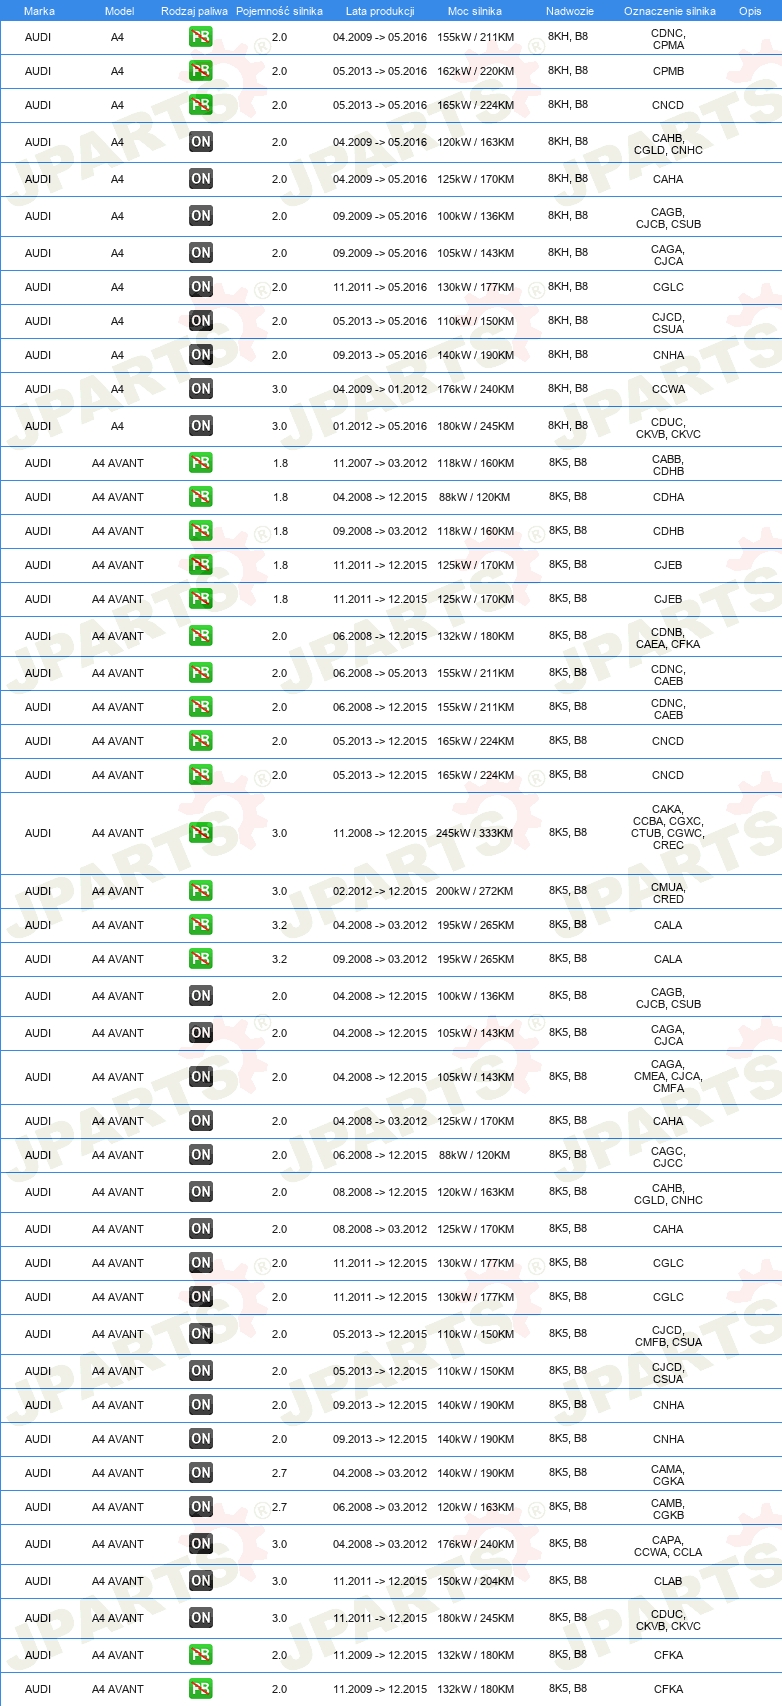Click the ON icon in the CAPA, CCWA, CCLA row

(x=201, y=1544)
